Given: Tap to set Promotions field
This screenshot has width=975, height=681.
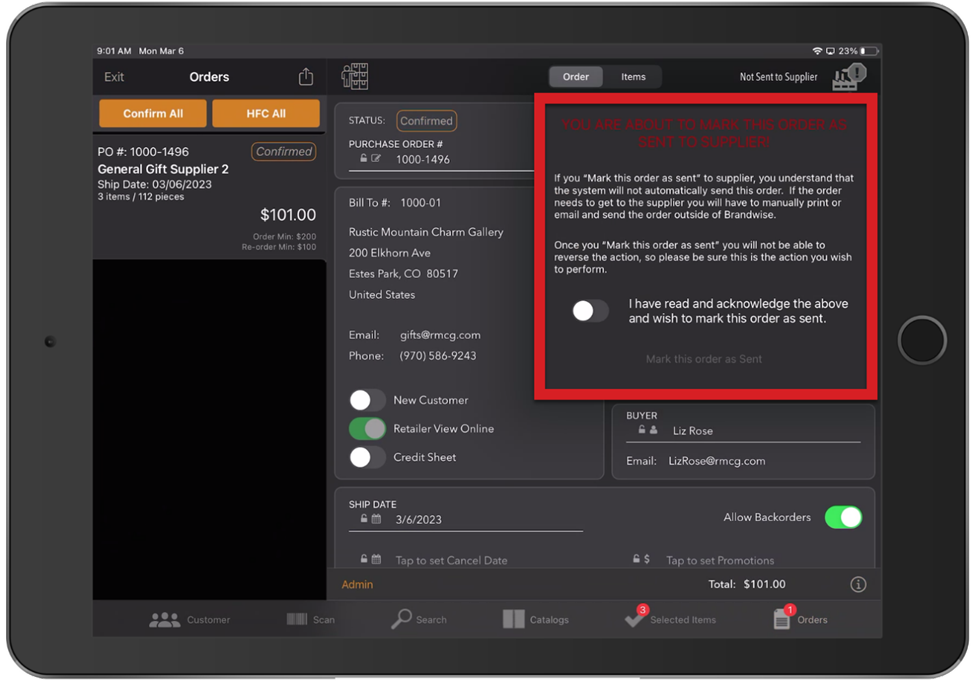Looking at the screenshot, I should click(720, 560).
